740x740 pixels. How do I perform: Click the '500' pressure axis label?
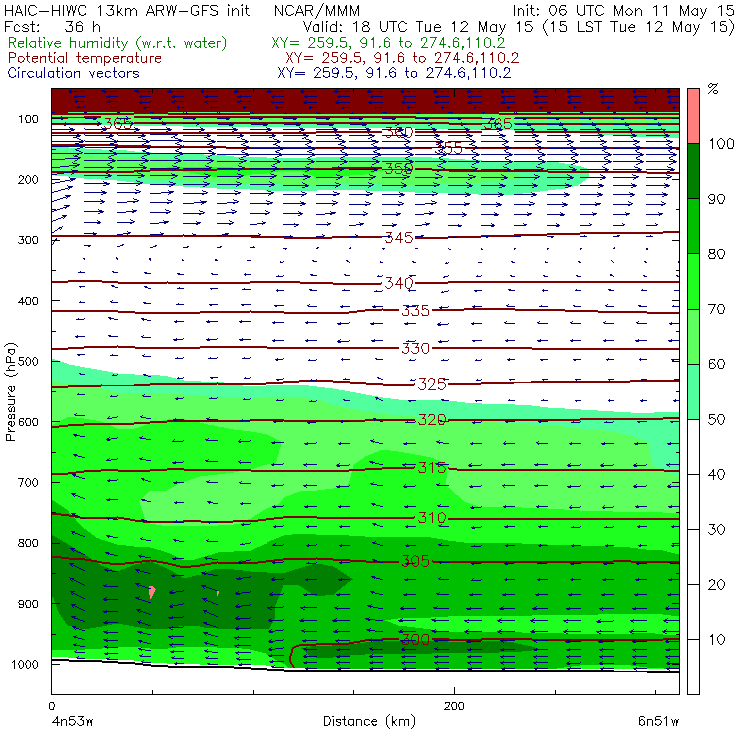(x=28, y=361)
